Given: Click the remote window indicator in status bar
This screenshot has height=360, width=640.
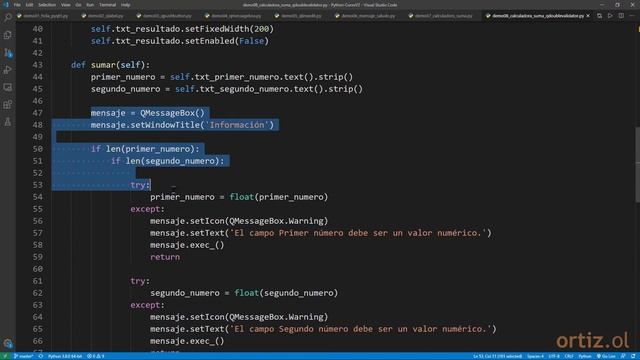Looking at the screenshot, I should click(x=5, y=356).
